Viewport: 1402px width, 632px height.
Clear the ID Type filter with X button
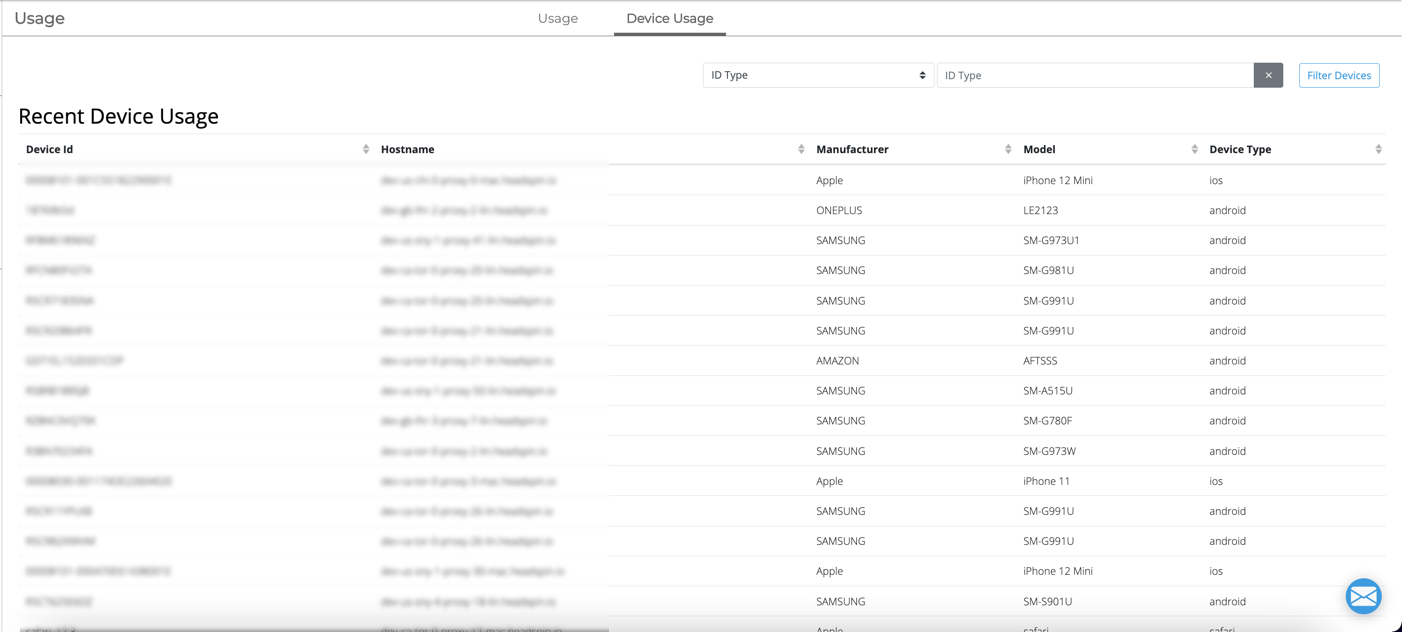(1268, 75)
